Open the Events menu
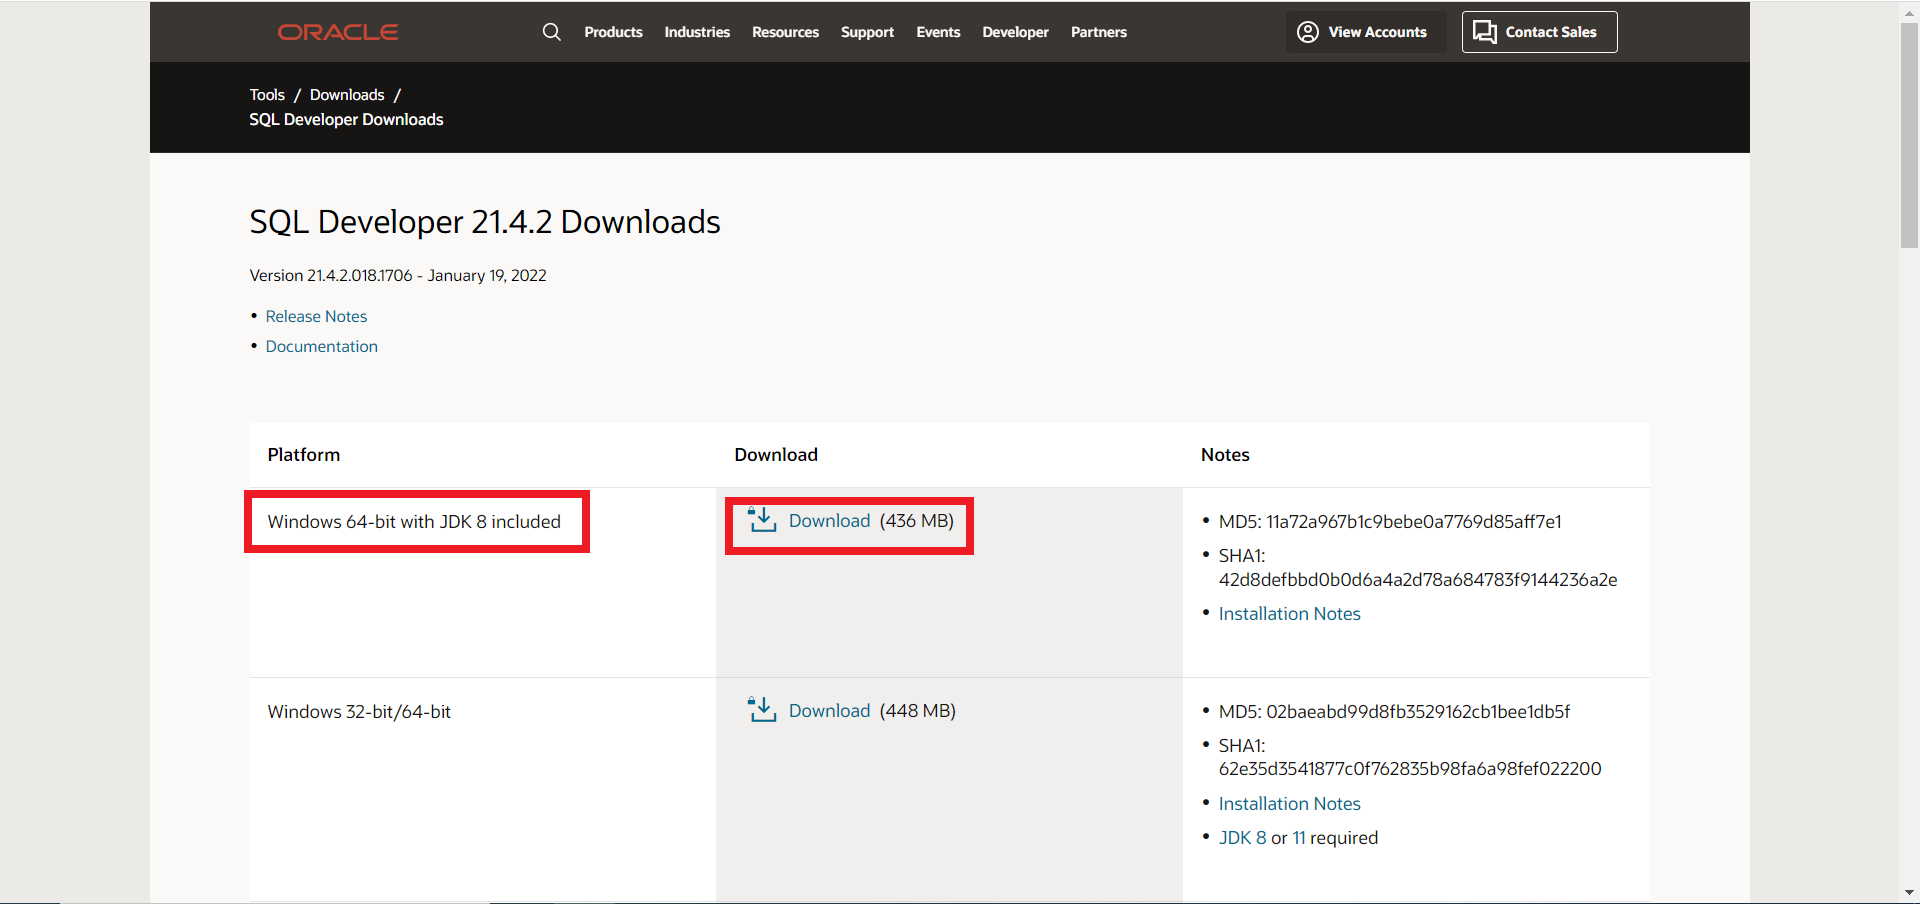Screen dimensions: 1920x904 (938, 32)
